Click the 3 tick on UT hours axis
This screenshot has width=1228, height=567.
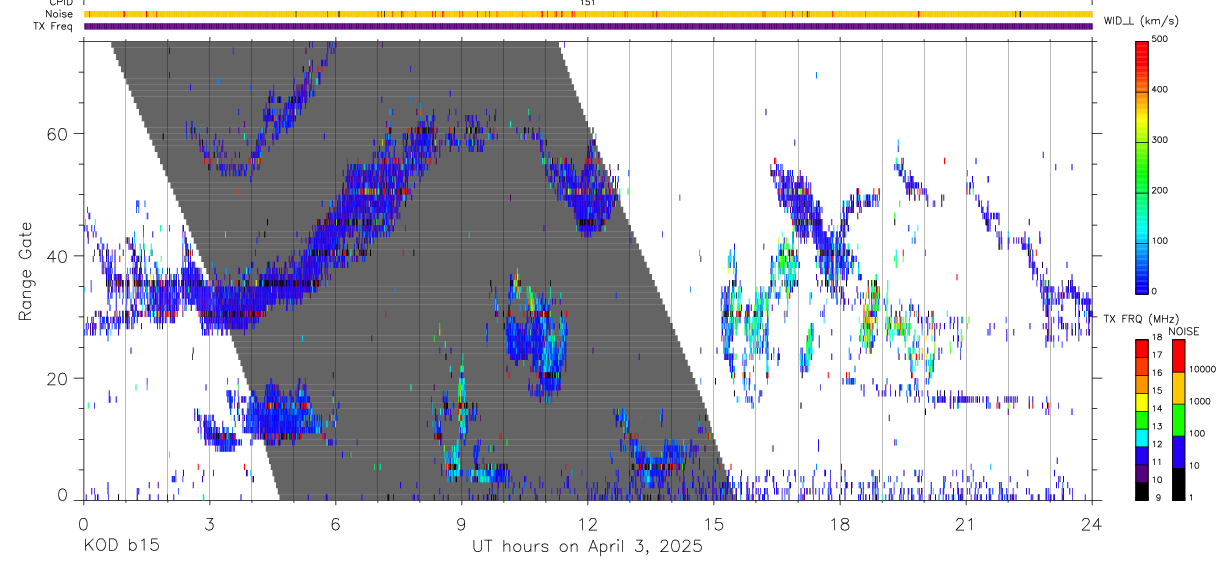pyautogui.click(x=209, y=524)
